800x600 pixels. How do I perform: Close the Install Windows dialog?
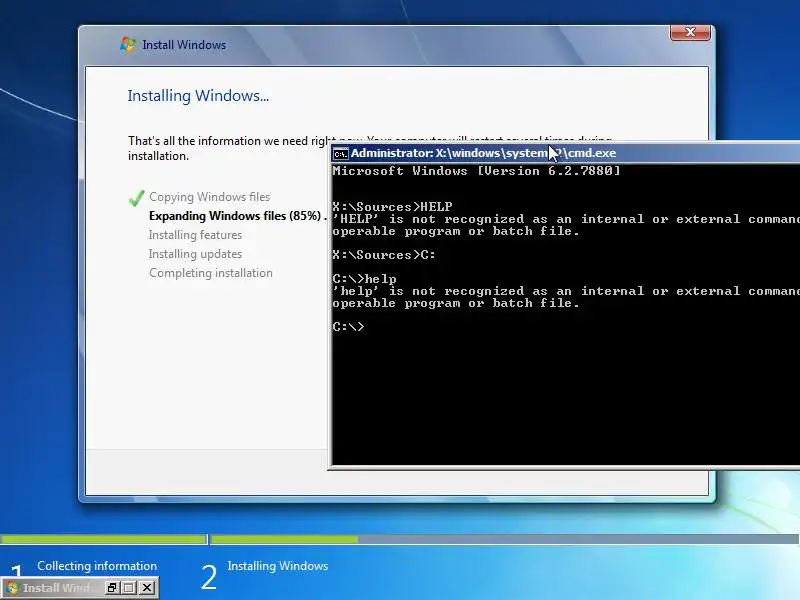tap(690, 32)
